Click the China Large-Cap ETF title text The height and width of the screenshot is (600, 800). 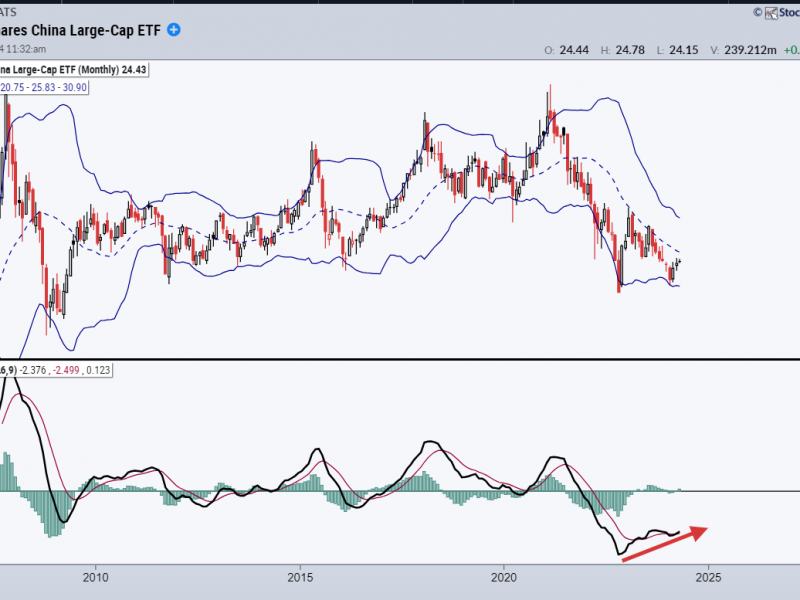(81, 31)
